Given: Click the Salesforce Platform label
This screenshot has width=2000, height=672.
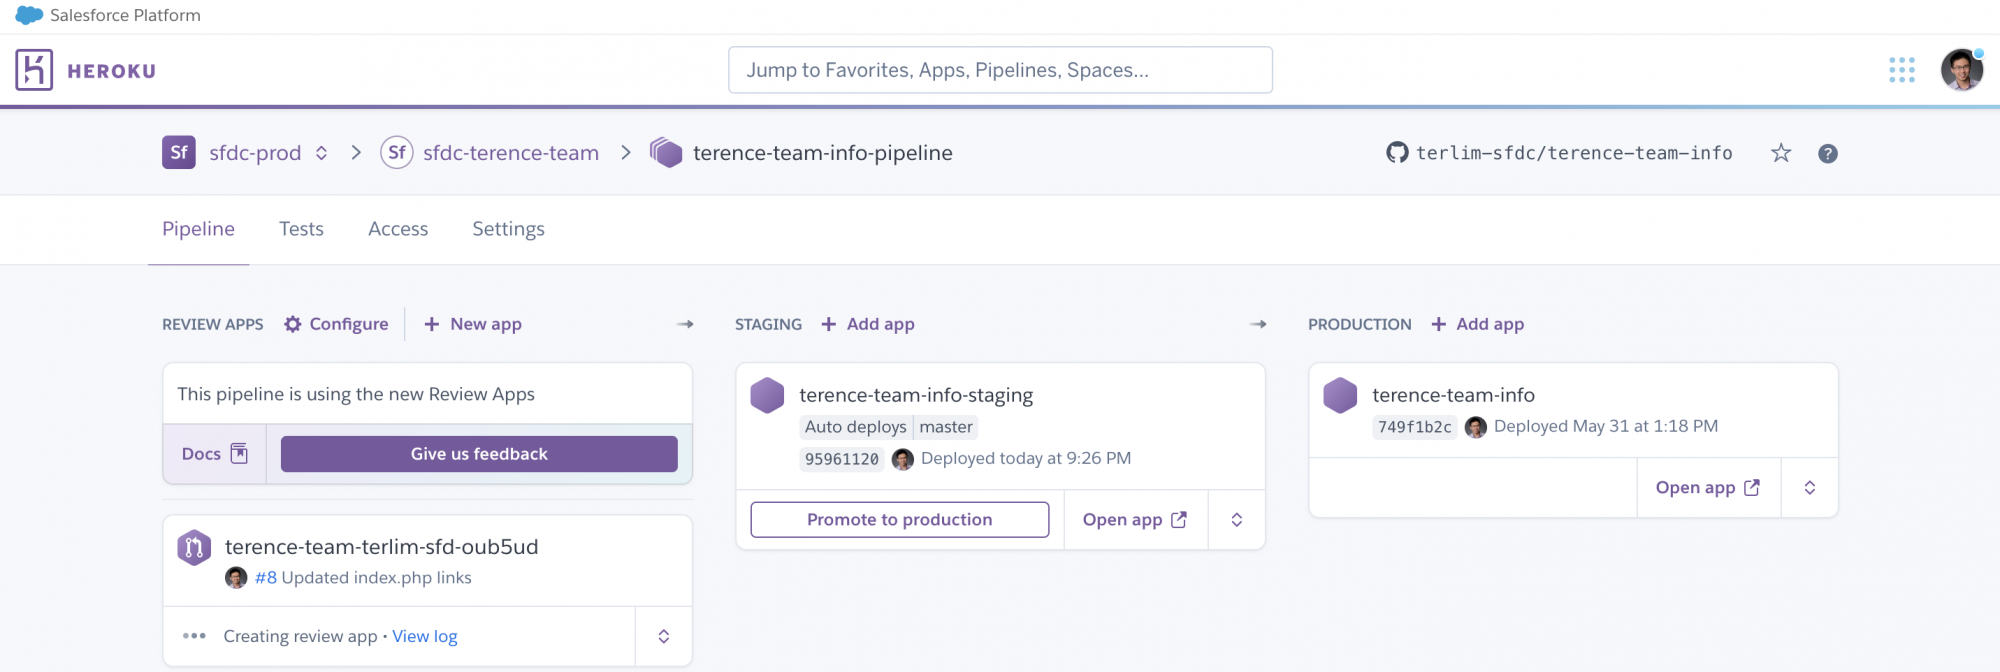Looking at the screenshot, I should pyautogui.click(x=125, y=15).
